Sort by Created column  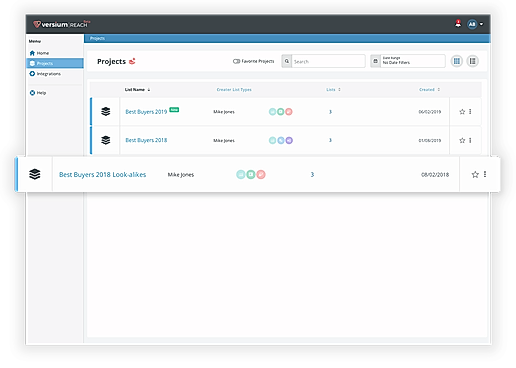[x=429, y=90]
